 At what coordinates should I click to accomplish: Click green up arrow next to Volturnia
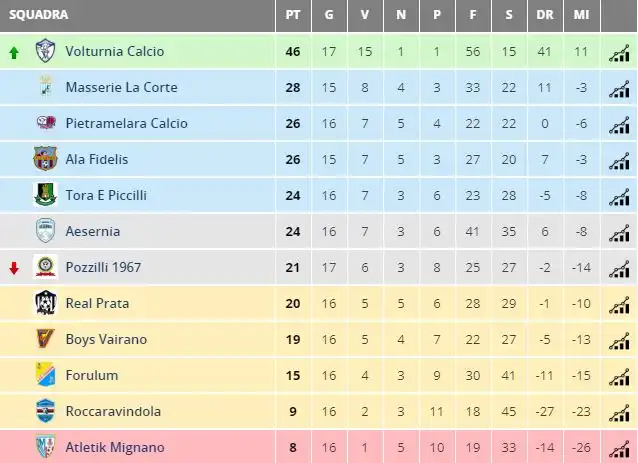pyautogui.click(x=14, y=52)
